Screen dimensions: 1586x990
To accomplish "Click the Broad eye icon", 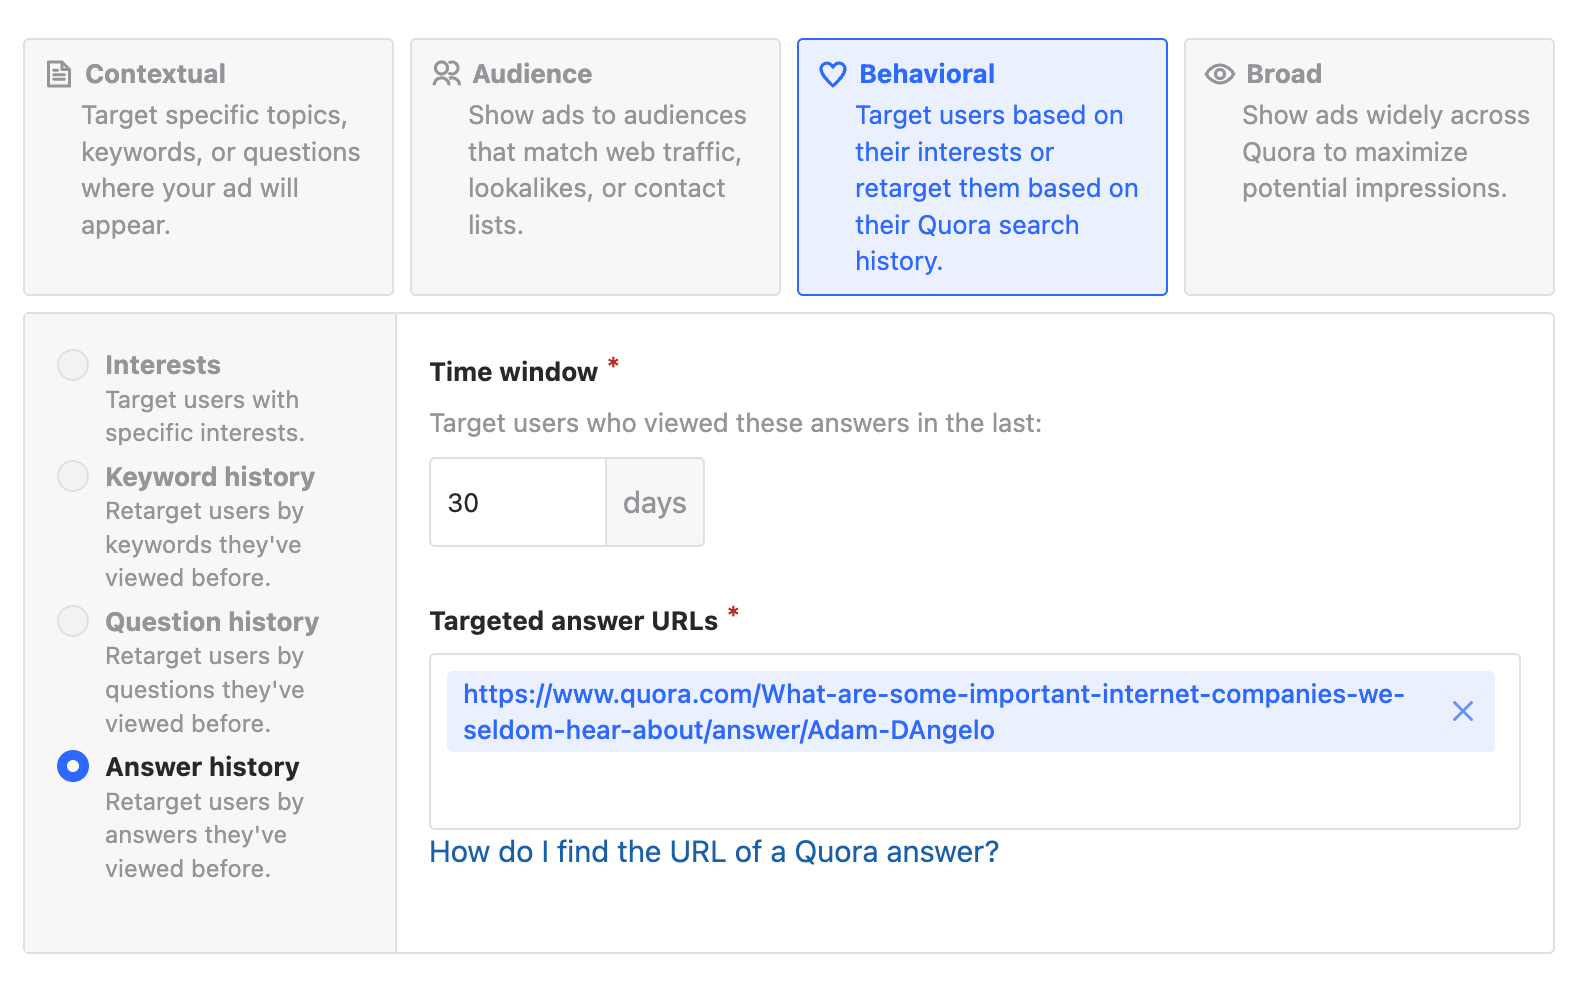I will point(1219,74).
